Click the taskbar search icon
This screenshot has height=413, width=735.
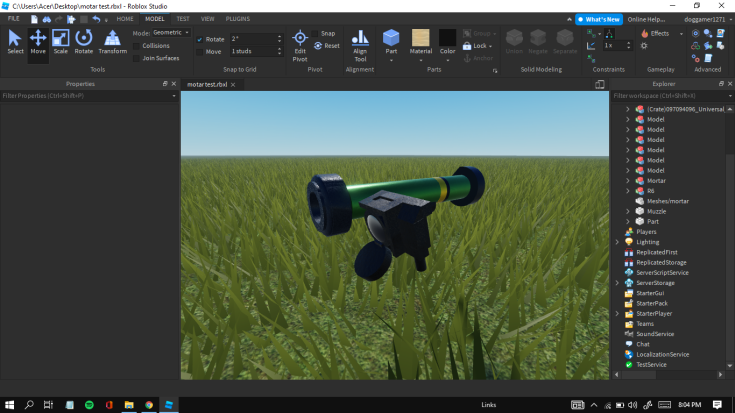pos(29,405)
